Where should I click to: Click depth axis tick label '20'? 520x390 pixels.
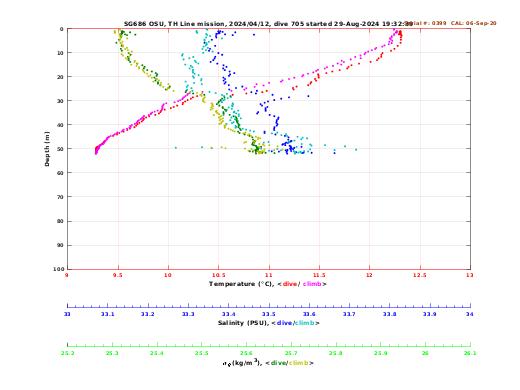(x=60, y=77)
